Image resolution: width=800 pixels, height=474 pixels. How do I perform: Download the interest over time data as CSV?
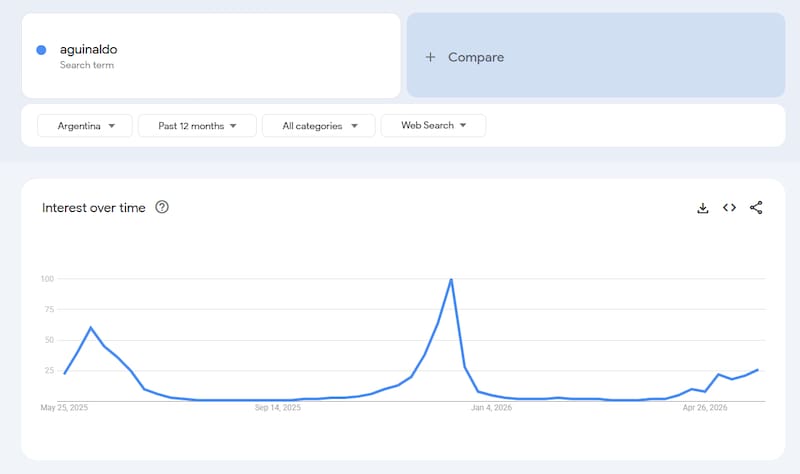coord(703,208)
